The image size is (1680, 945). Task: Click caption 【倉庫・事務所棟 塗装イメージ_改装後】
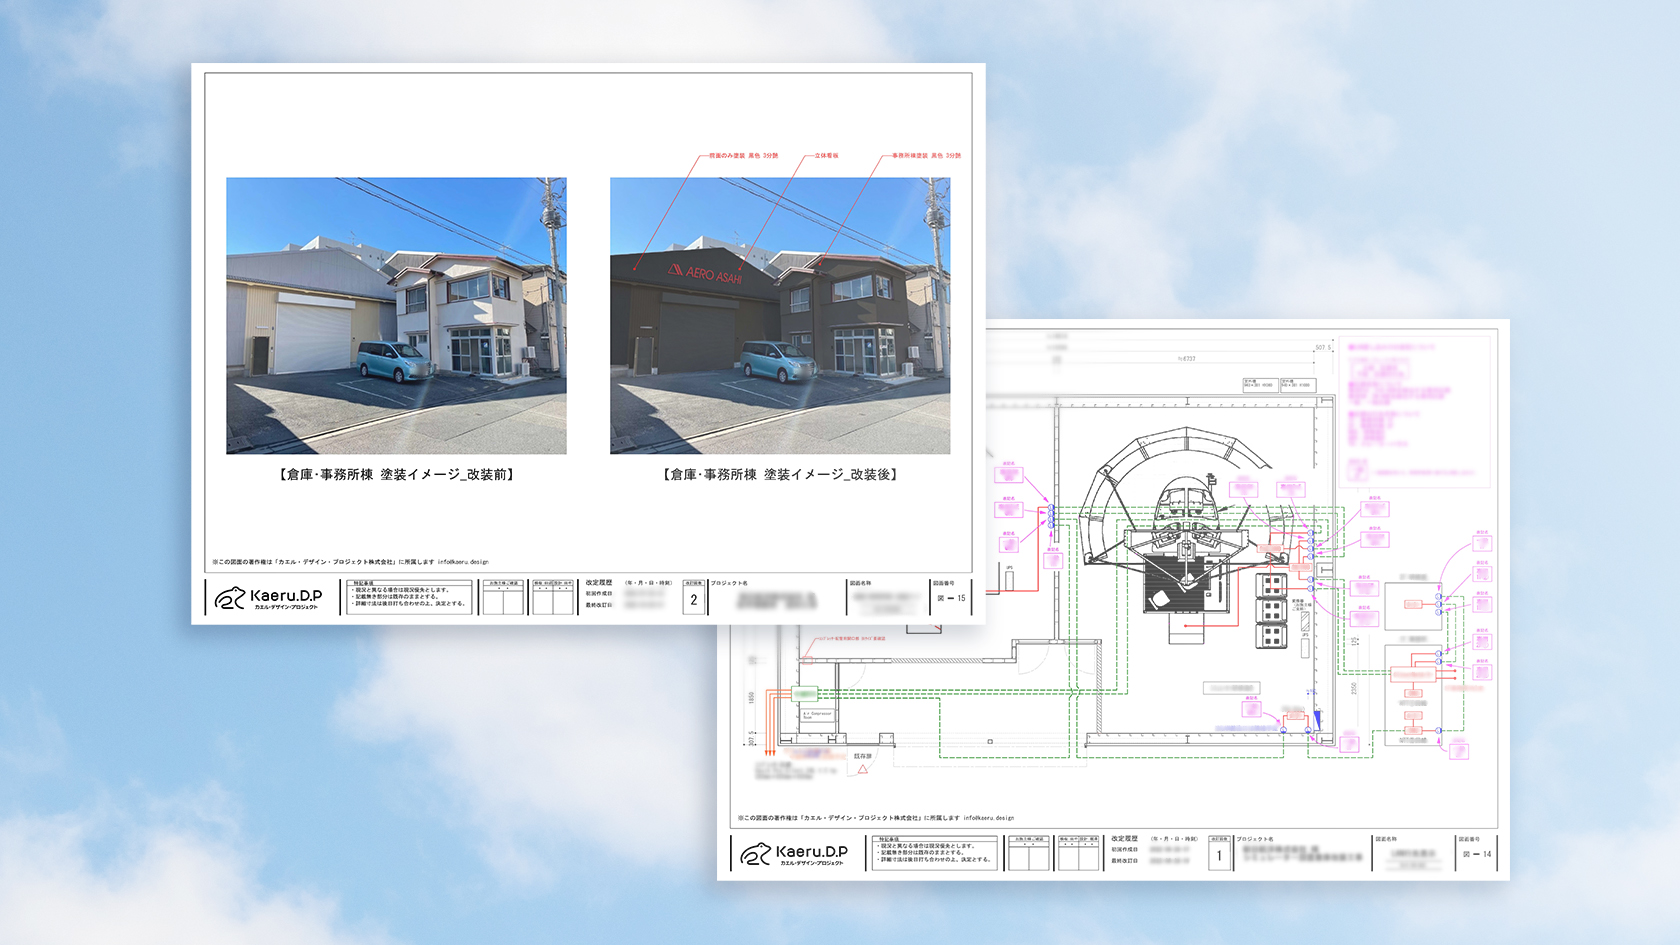[780, 474]
